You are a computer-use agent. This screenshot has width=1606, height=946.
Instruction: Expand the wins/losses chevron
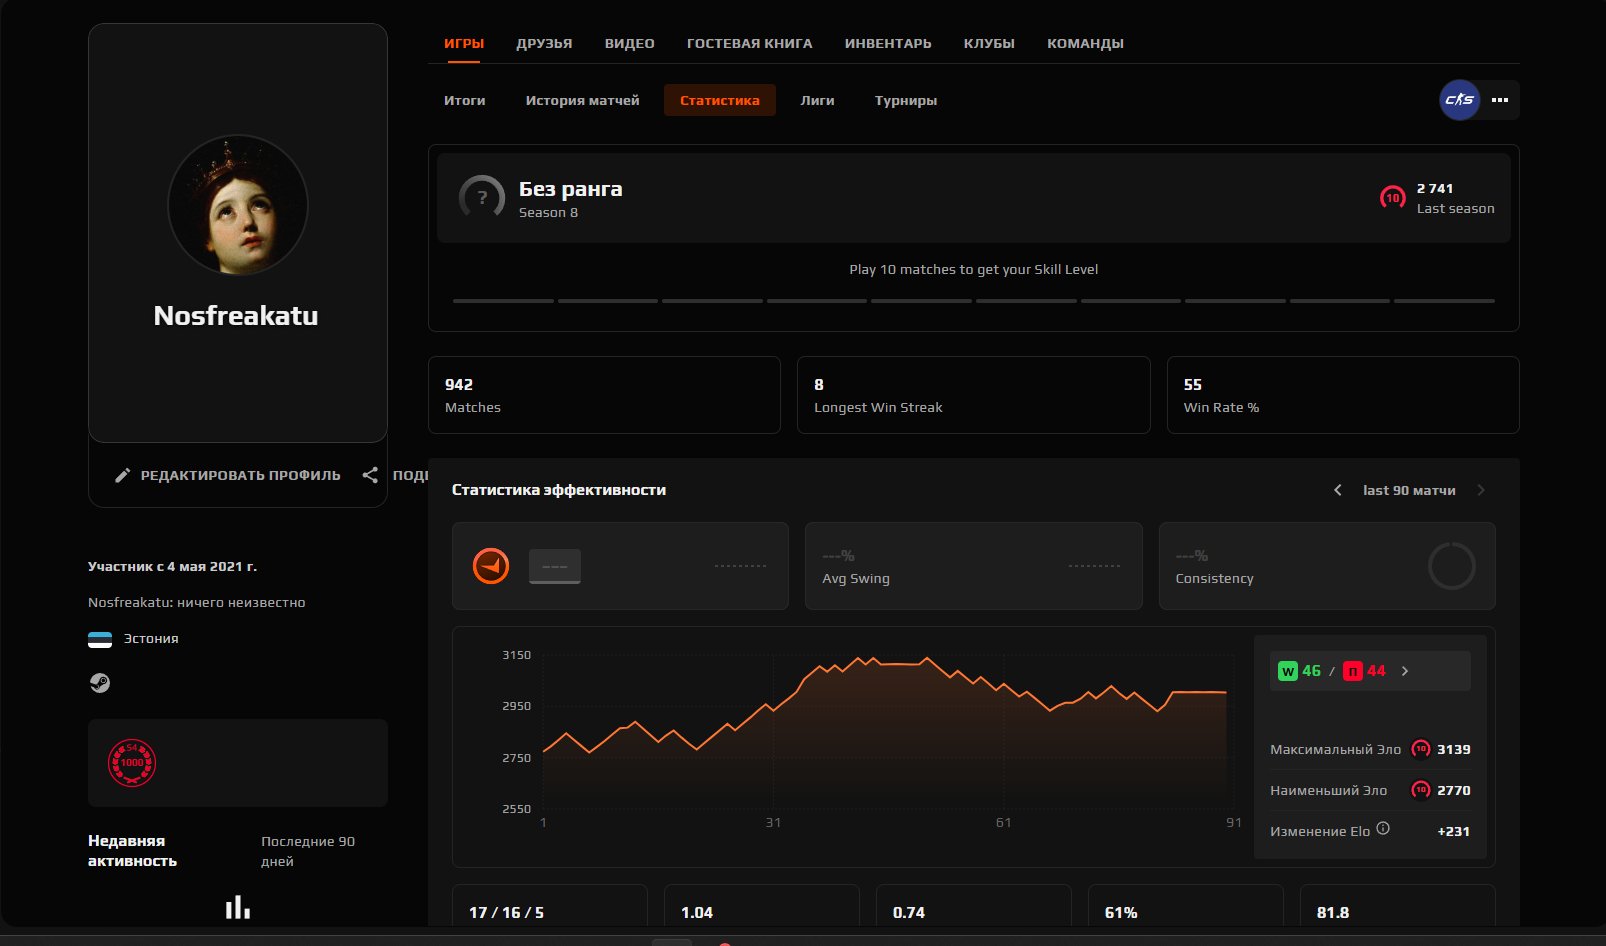click(x=1405, y=671)
